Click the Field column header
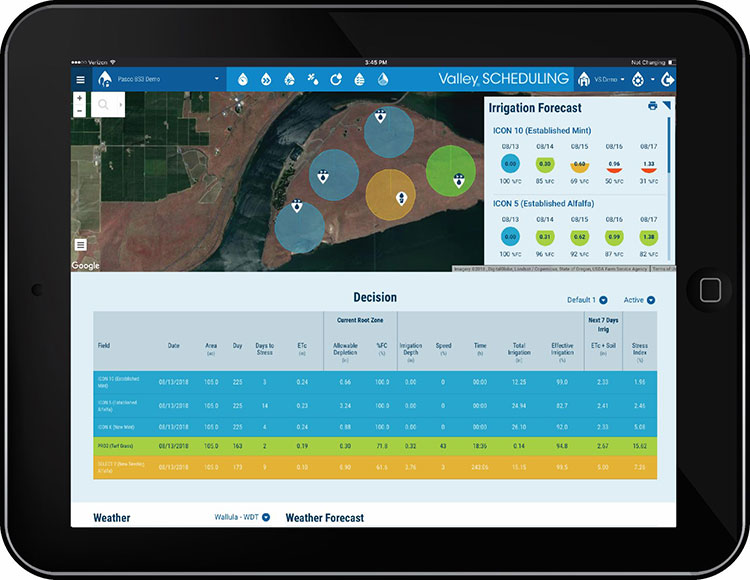 104,345
